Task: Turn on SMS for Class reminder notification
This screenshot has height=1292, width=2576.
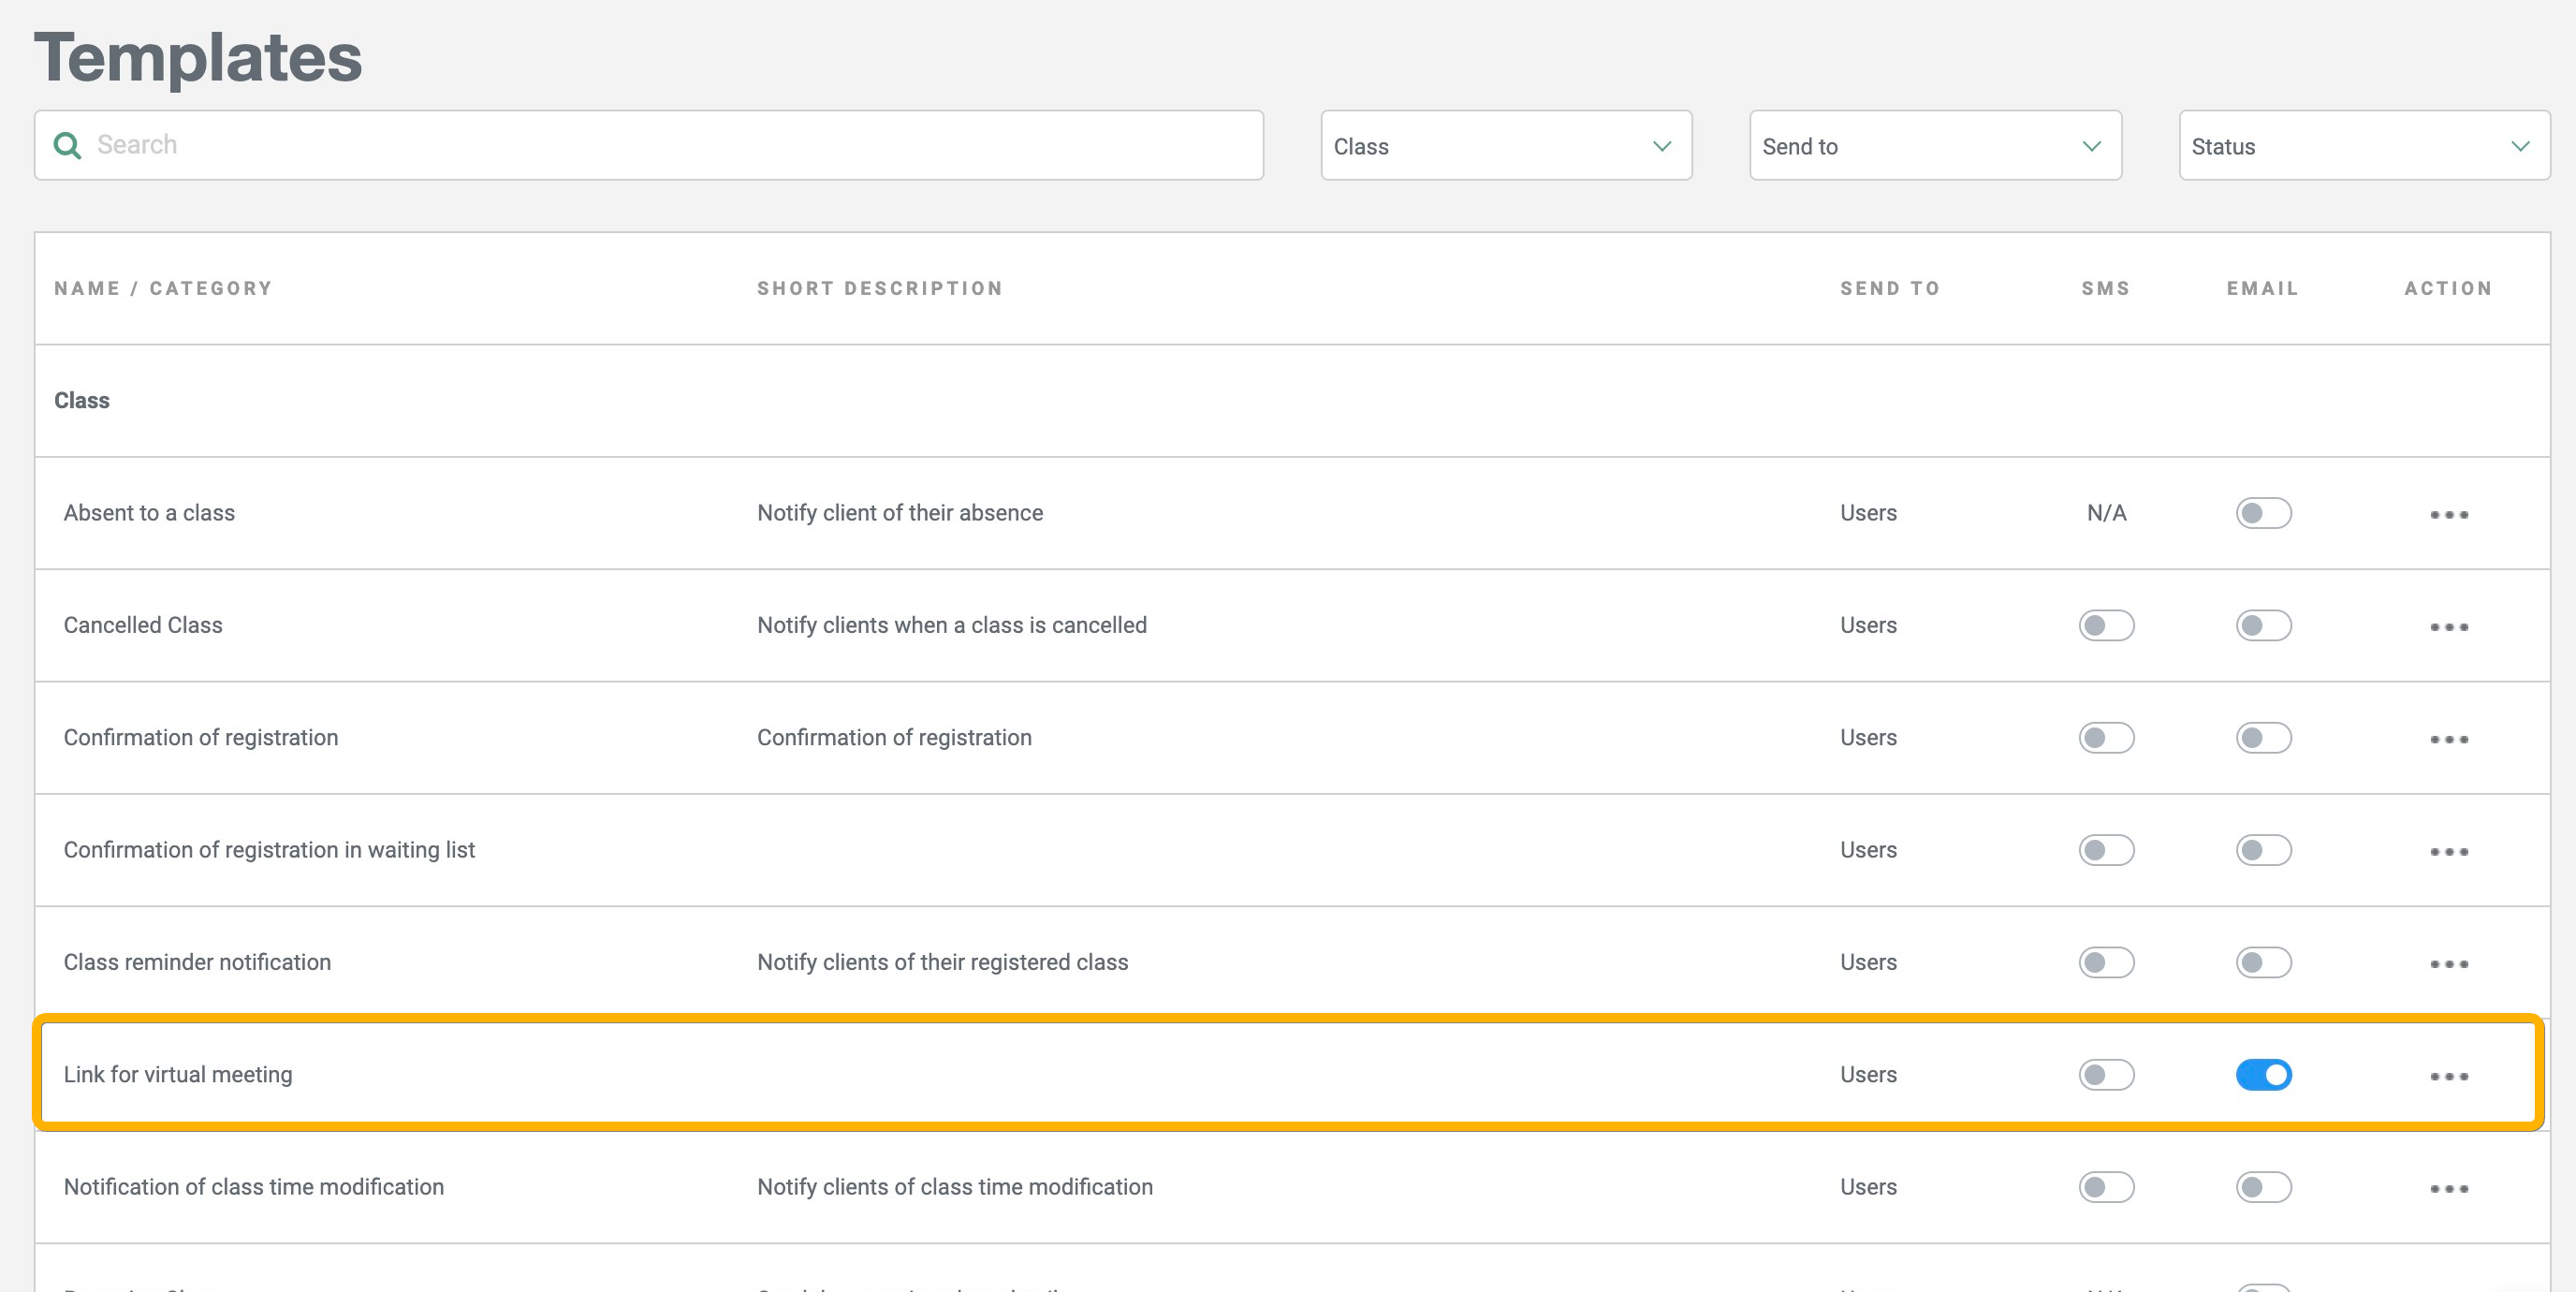Action: [x=2106, y=963]
